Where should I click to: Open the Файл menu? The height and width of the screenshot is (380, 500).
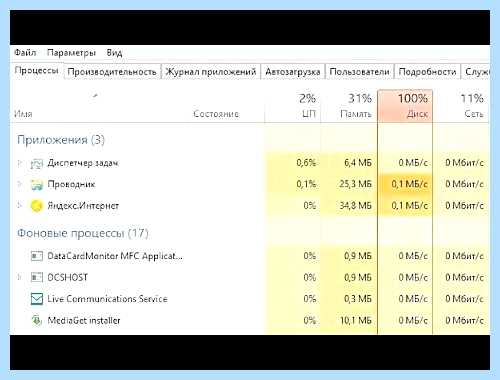(x=25, y=53)
